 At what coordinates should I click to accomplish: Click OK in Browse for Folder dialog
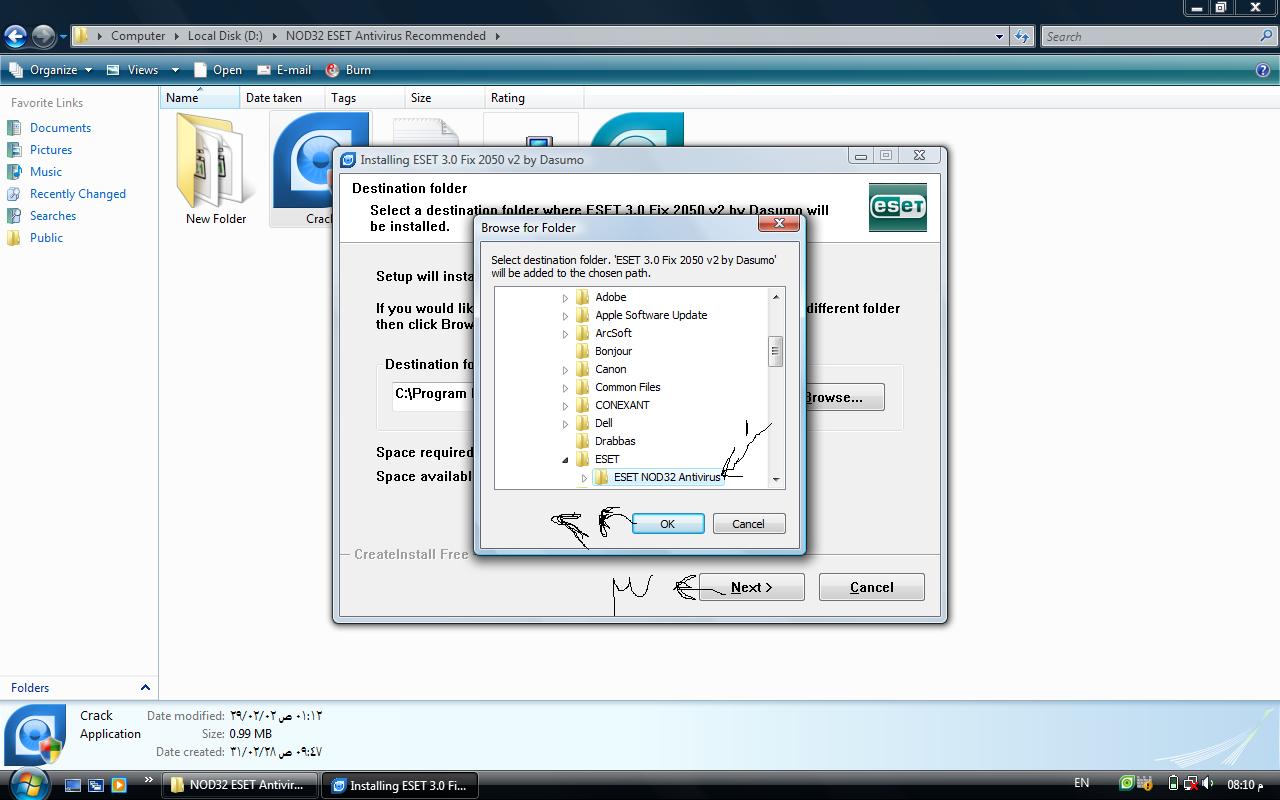(667, 524)
